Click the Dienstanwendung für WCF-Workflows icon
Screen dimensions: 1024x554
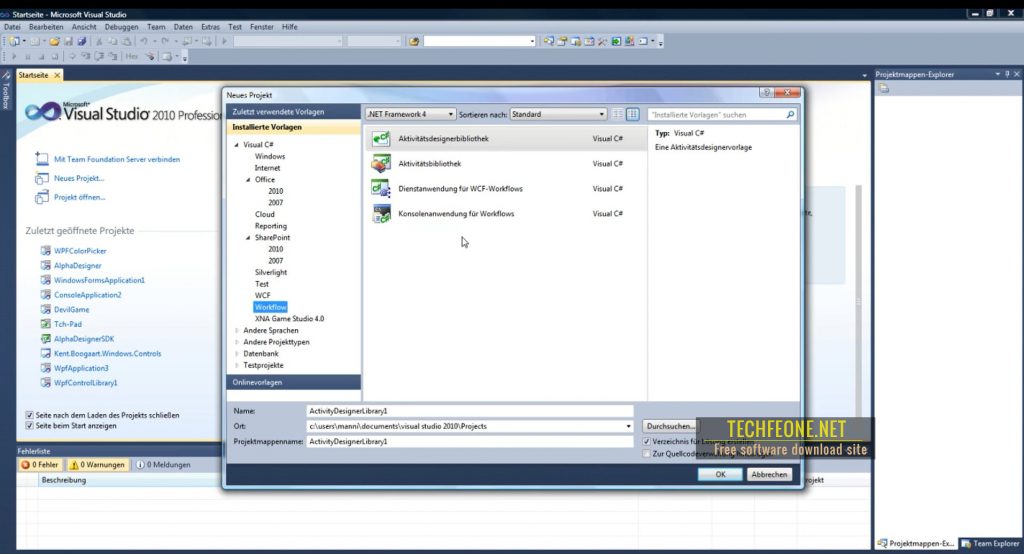point(381,188)
